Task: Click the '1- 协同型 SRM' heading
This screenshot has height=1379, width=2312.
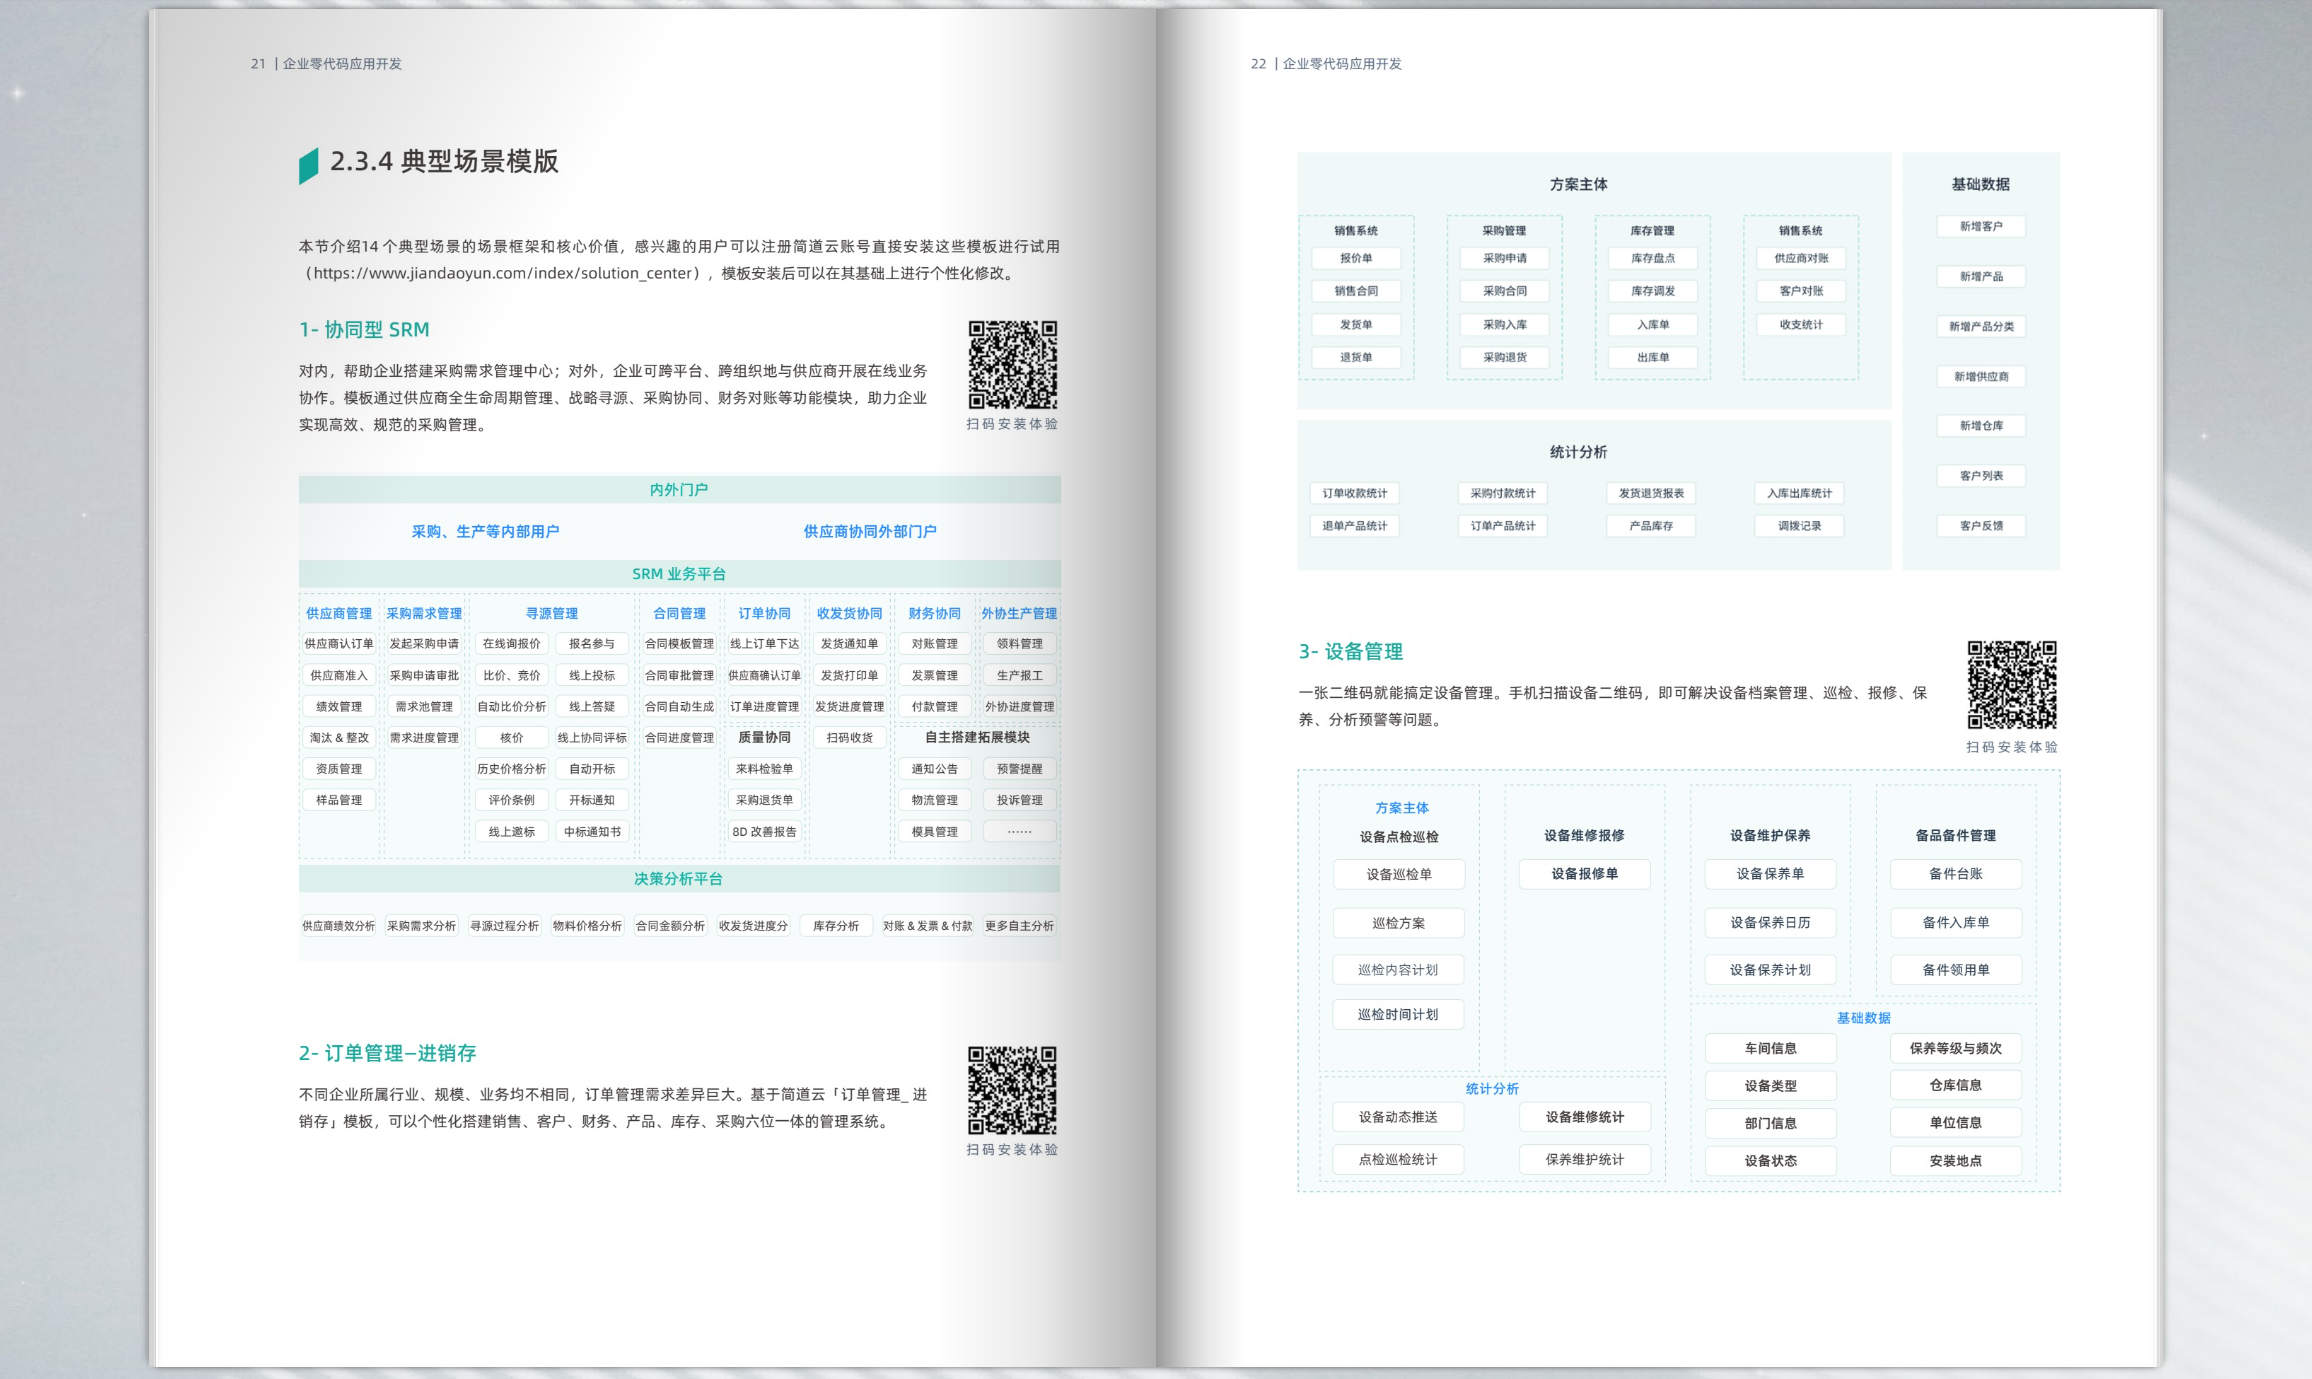Action: (x=364, y=329)
